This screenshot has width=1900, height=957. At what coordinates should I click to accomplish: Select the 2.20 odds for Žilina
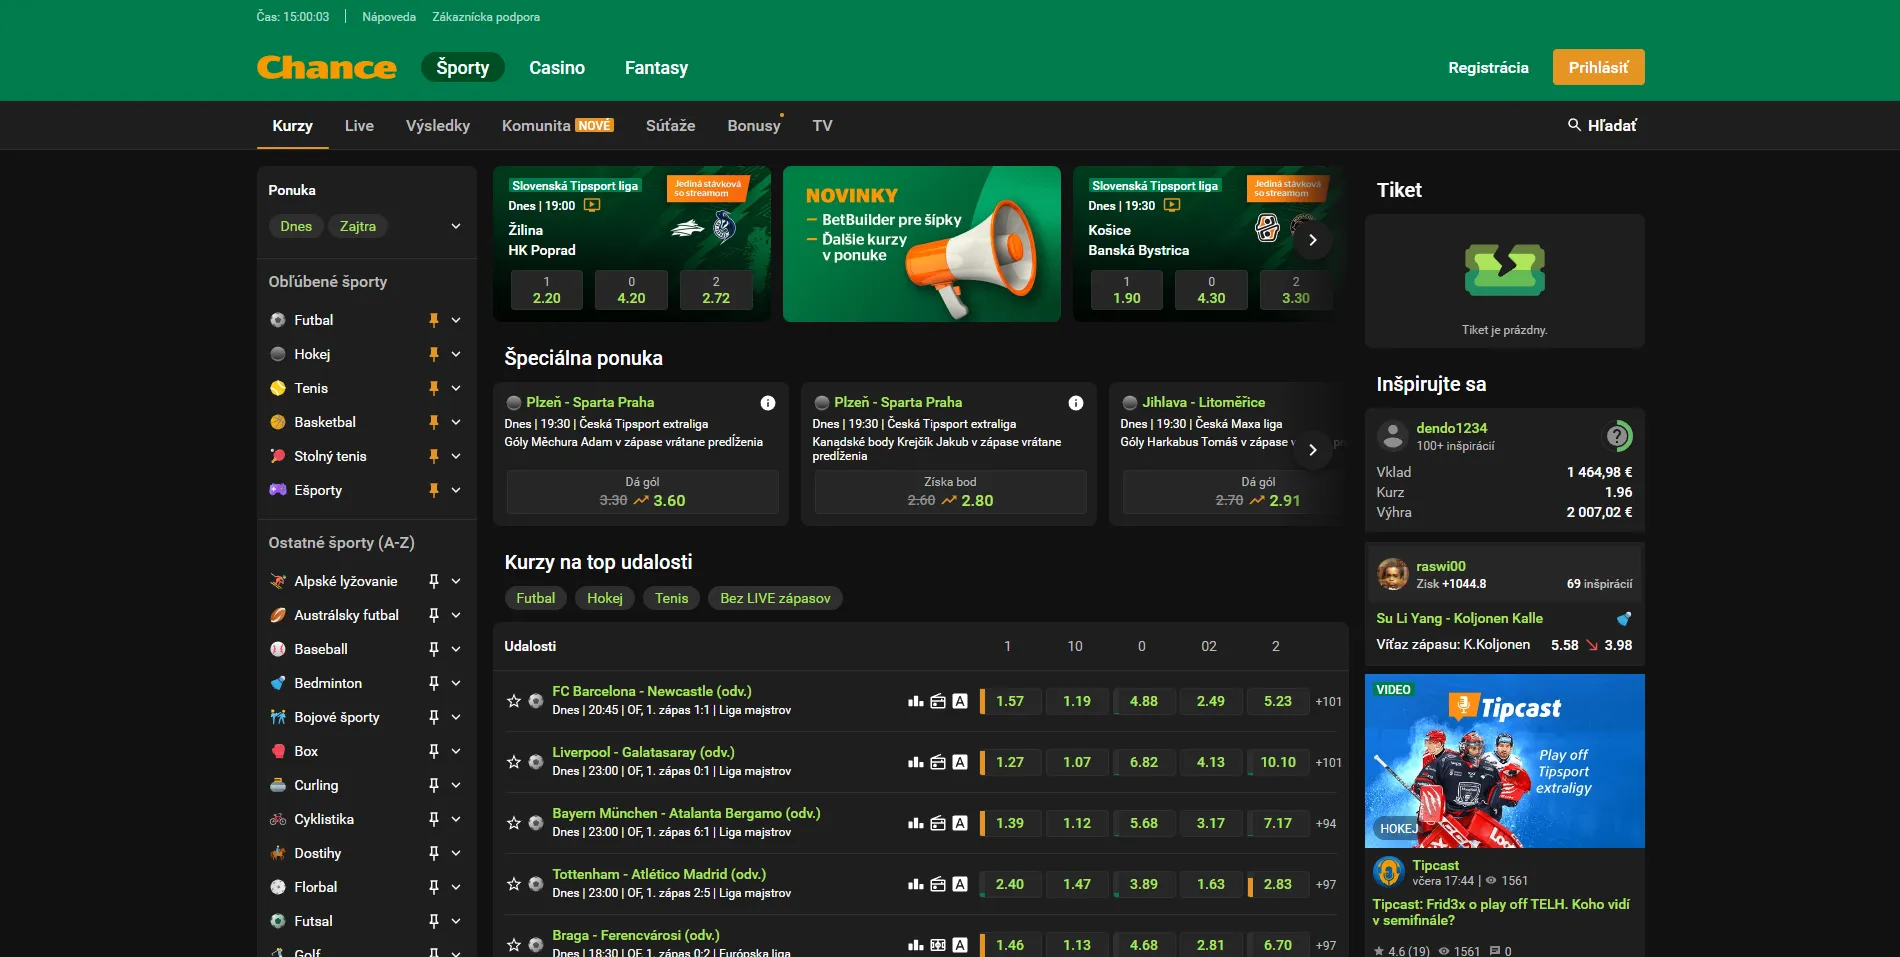coord(546,290)
